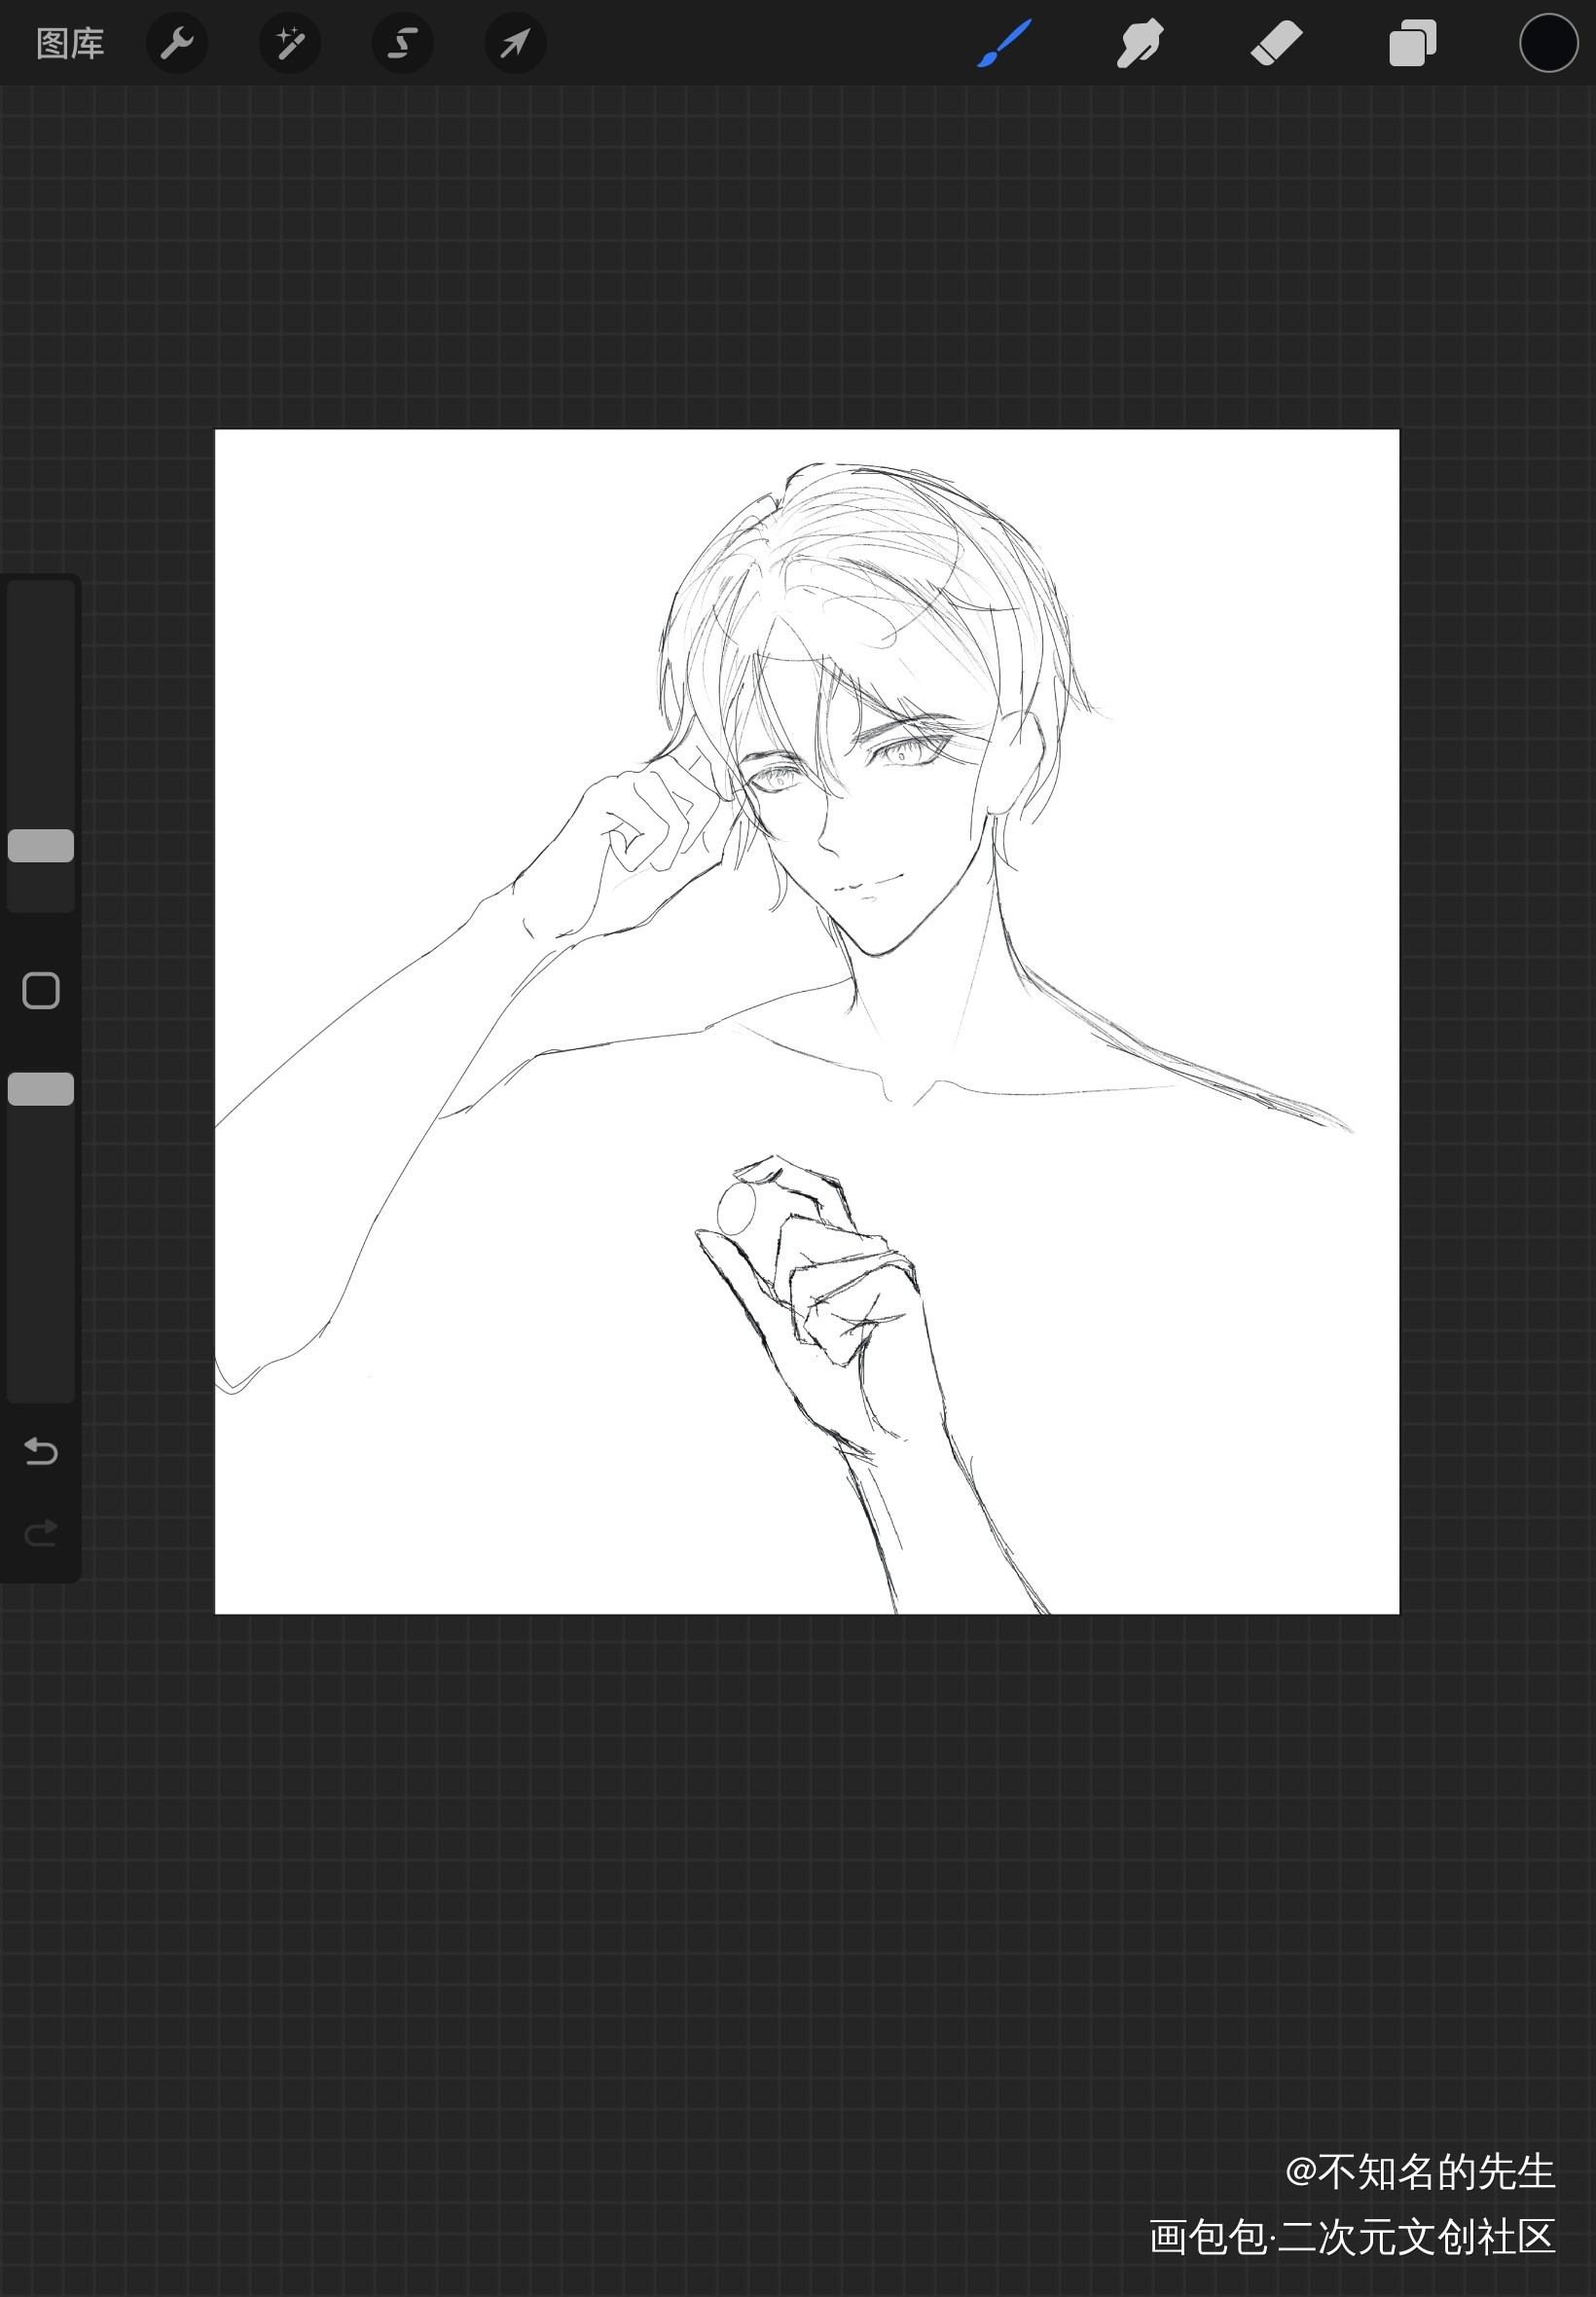
Task: Select the Brush paint tool
Action: pos(1004,44)
